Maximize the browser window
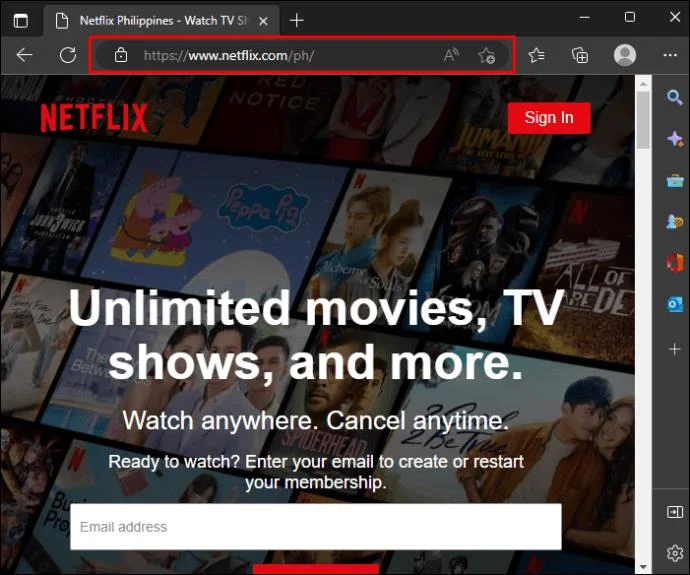The width and height of the screenshot is (690, 575). (630, 18)
